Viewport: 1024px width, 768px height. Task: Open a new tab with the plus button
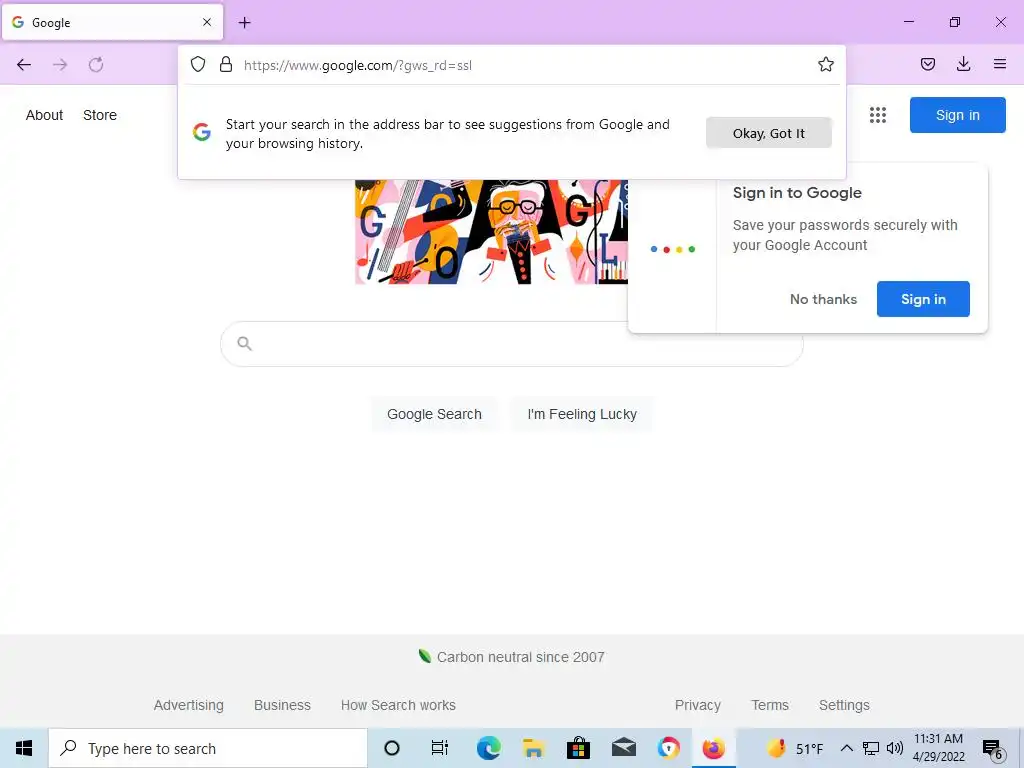[x=244, y=22]
